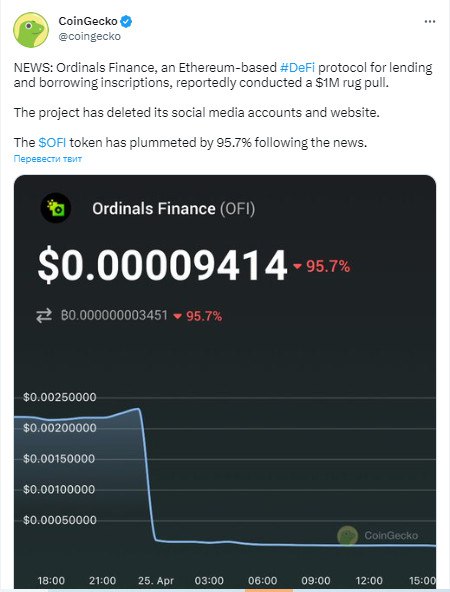Image resolution: width=450 pixels, height=592 pixels.
Task: Click the small red arrow by BTC change
Action: (177, 316)
